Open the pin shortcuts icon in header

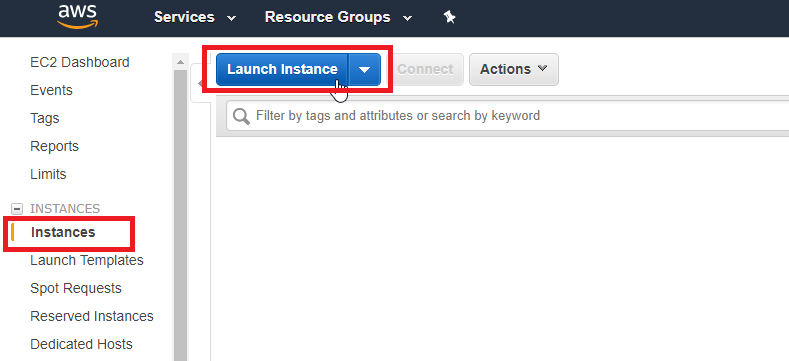pos(449,17)
